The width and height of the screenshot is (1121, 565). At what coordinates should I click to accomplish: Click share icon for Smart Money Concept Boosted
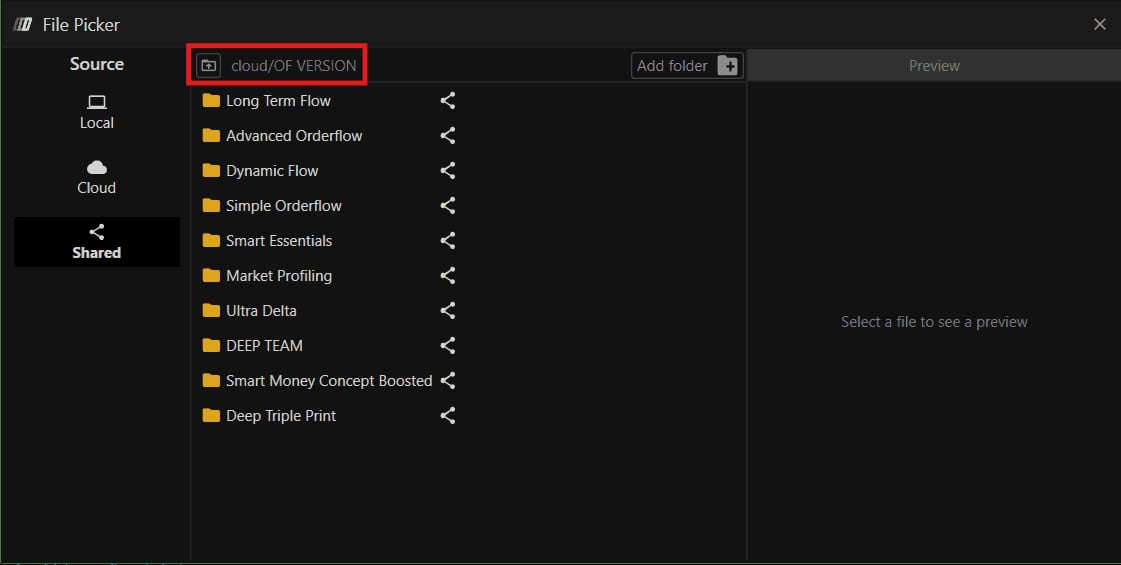pyautogui.click(x=448, y=380)
